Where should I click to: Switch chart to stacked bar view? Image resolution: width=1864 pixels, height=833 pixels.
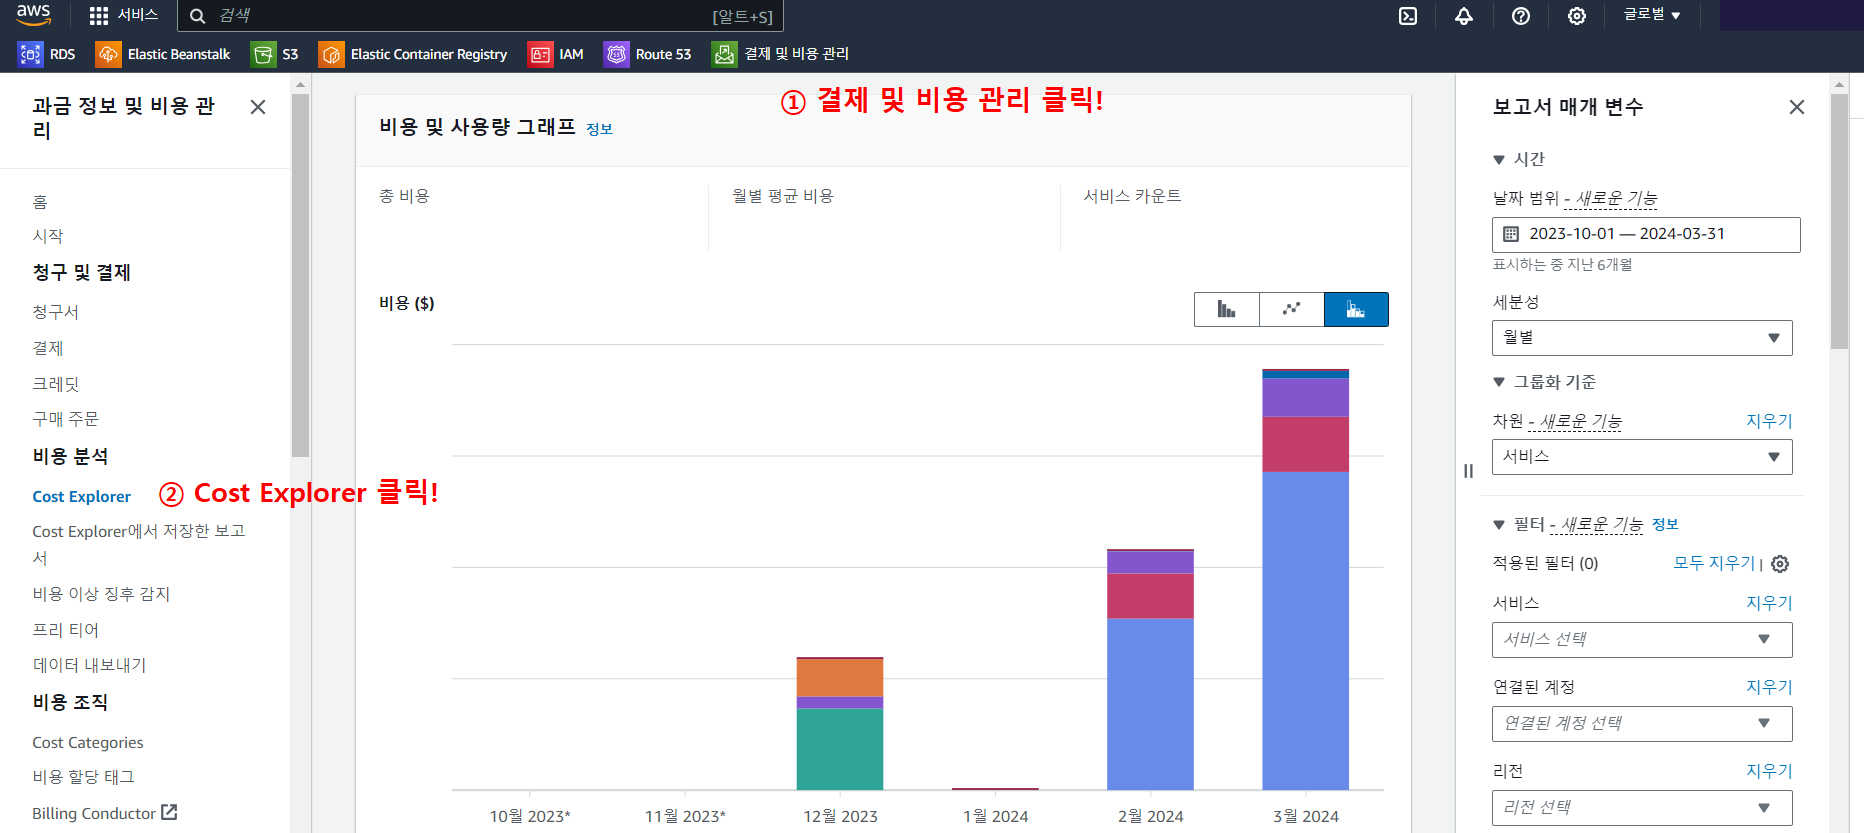coord(1356,309)
